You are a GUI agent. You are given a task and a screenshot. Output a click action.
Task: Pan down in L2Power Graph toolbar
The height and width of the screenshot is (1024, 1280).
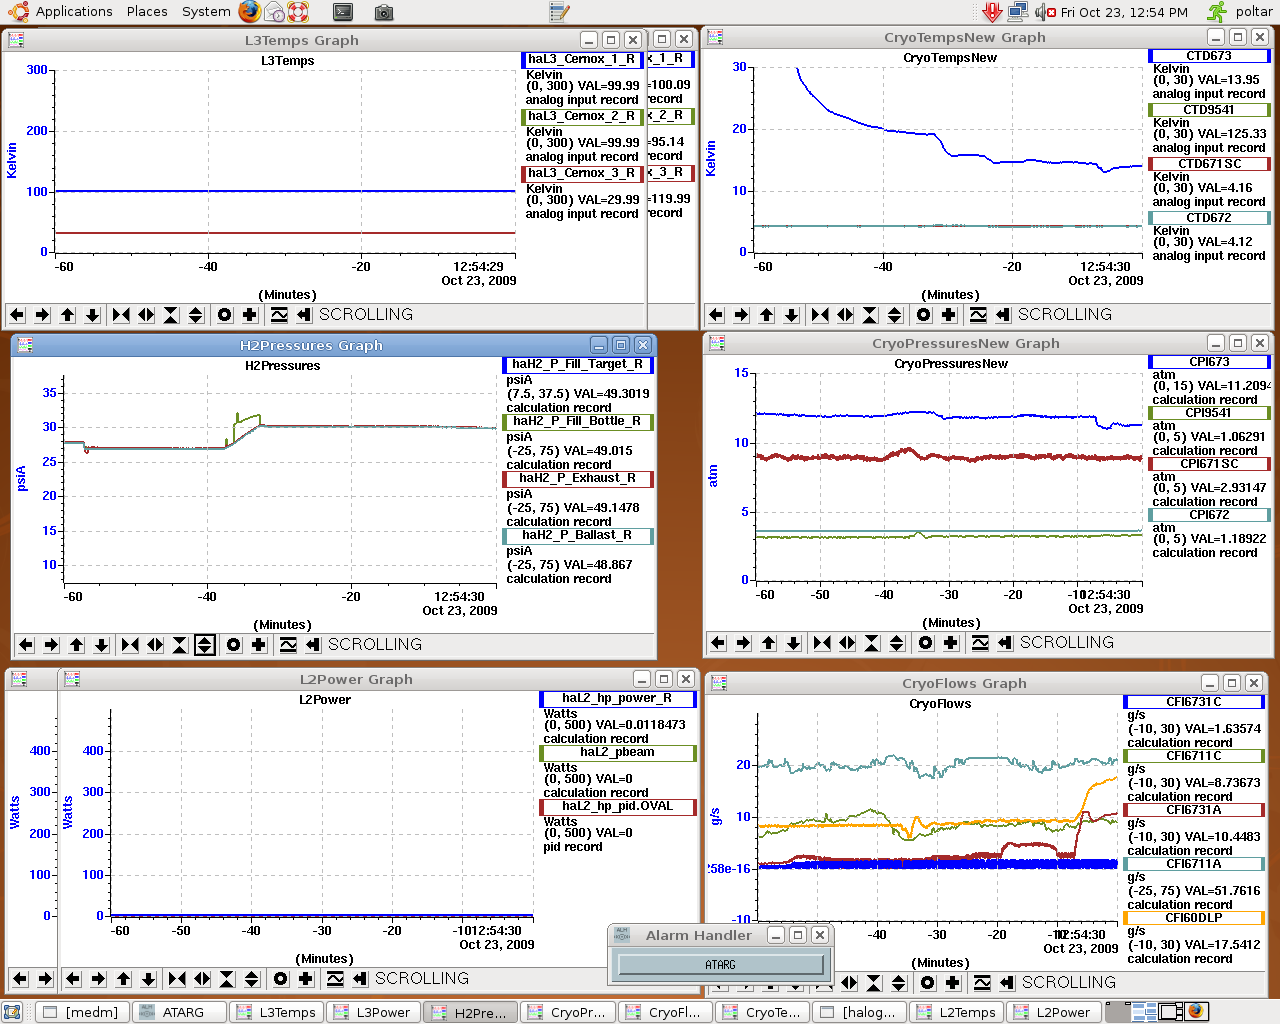[148, 979]
